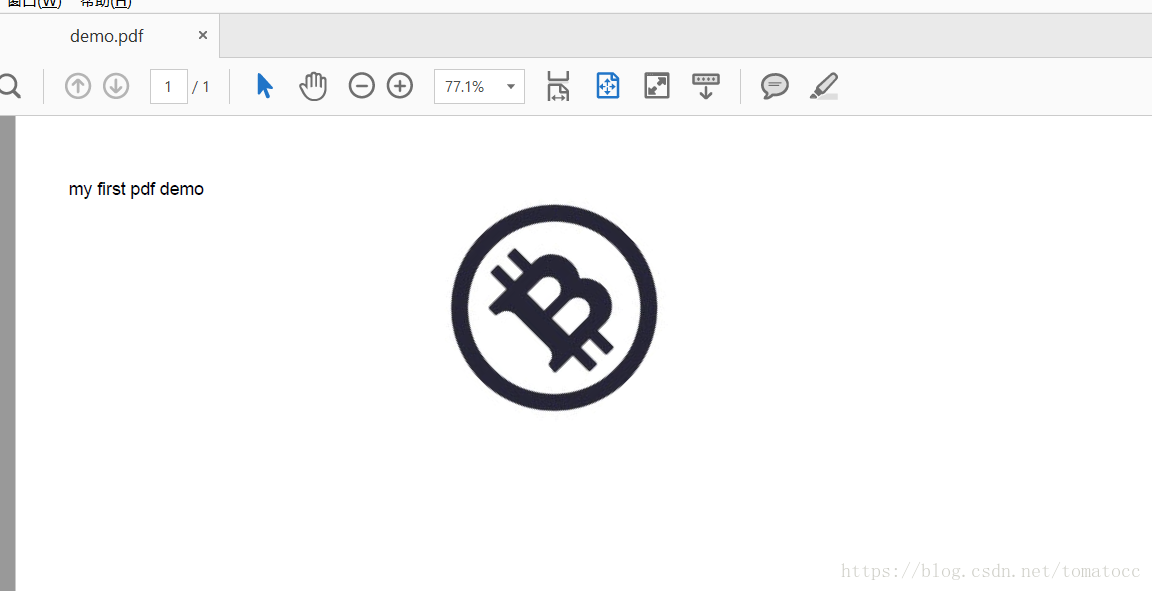
Task: Go to previous page arrow
Action: [x=77, y=86]
